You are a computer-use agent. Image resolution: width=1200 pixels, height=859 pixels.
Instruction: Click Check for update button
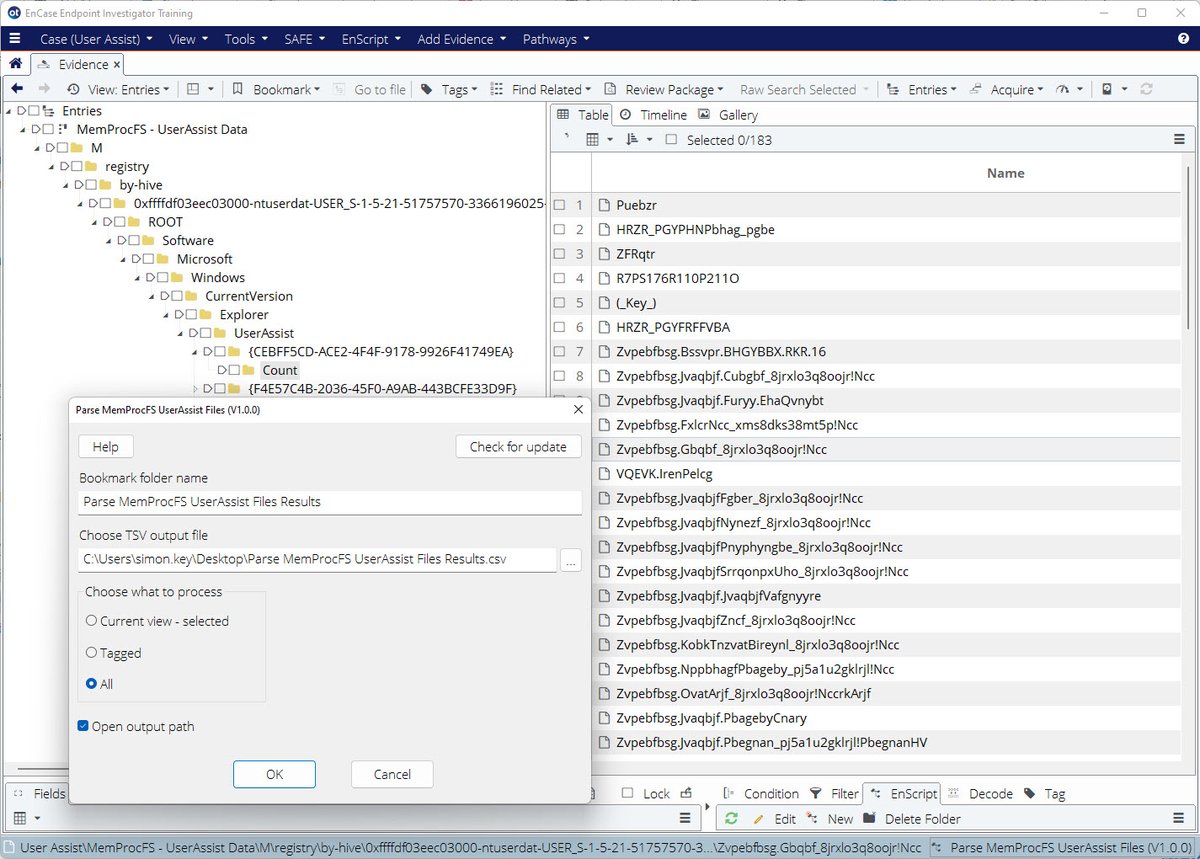[x=518, y=447]
